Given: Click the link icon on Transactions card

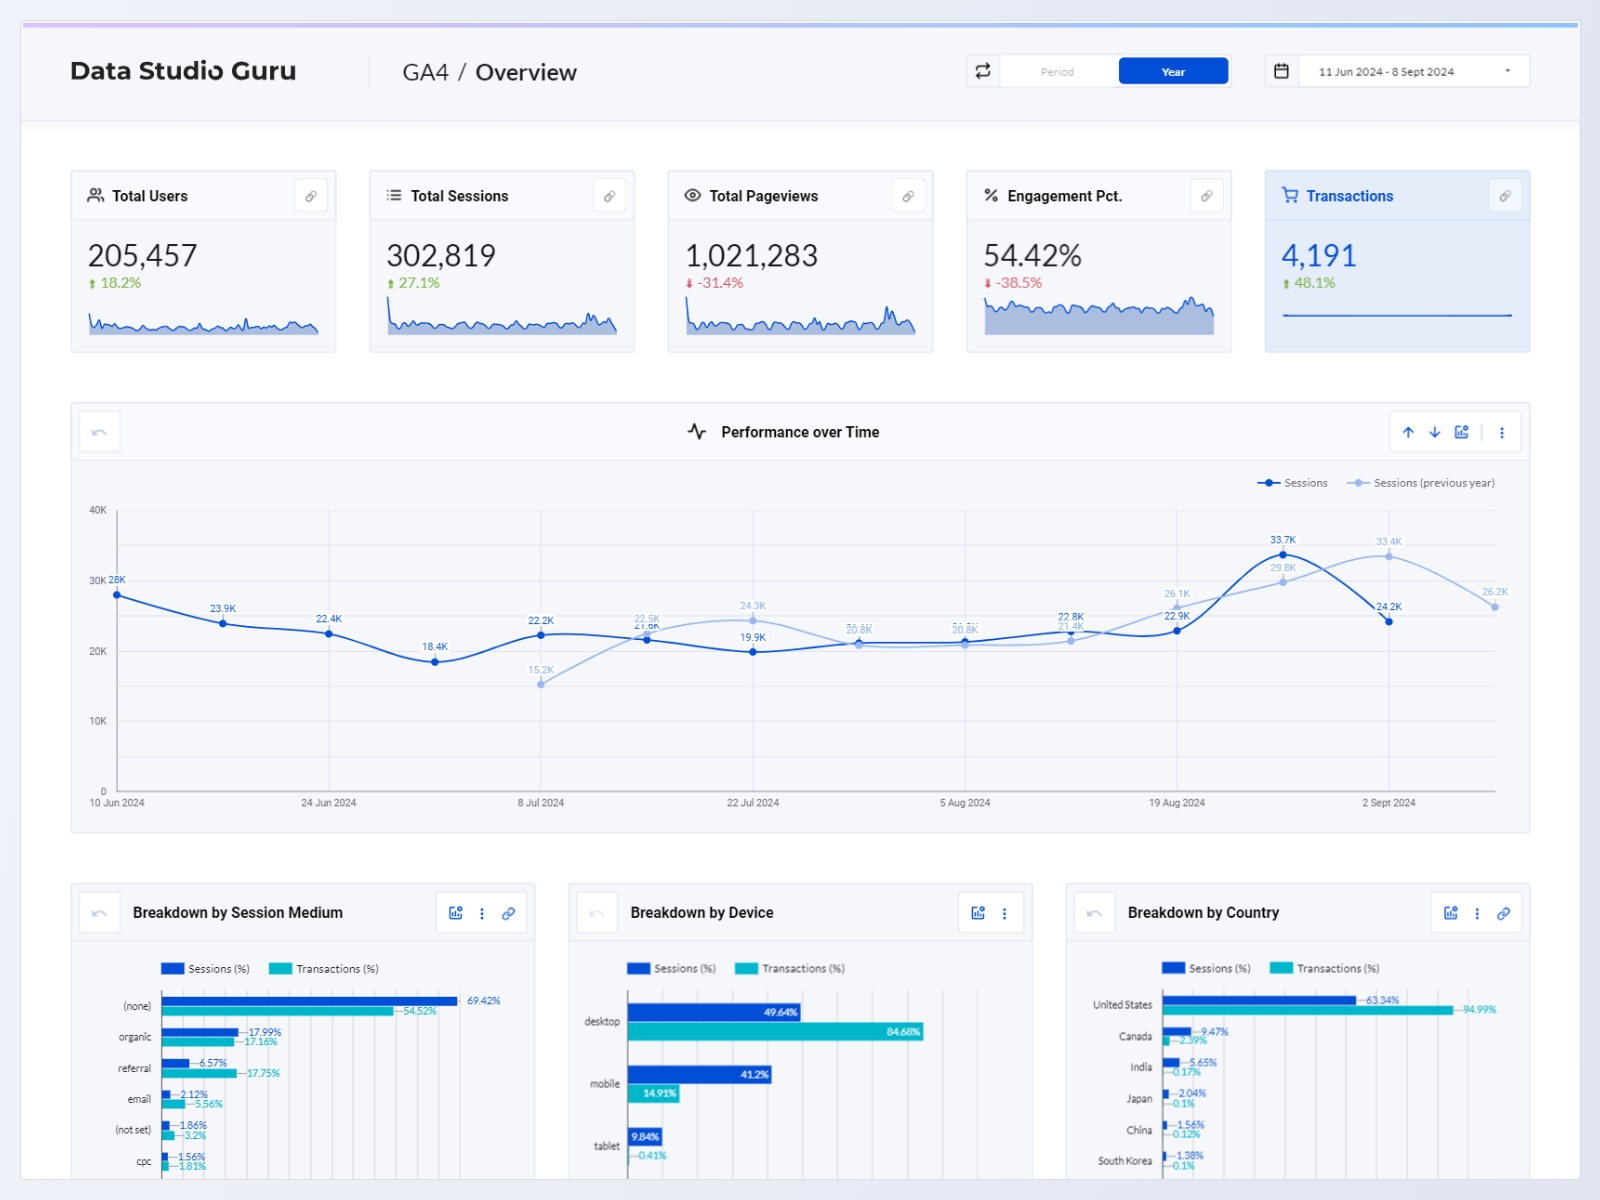Looking at the screenshot, I should pyautogui.click(x=1505, y=197).
